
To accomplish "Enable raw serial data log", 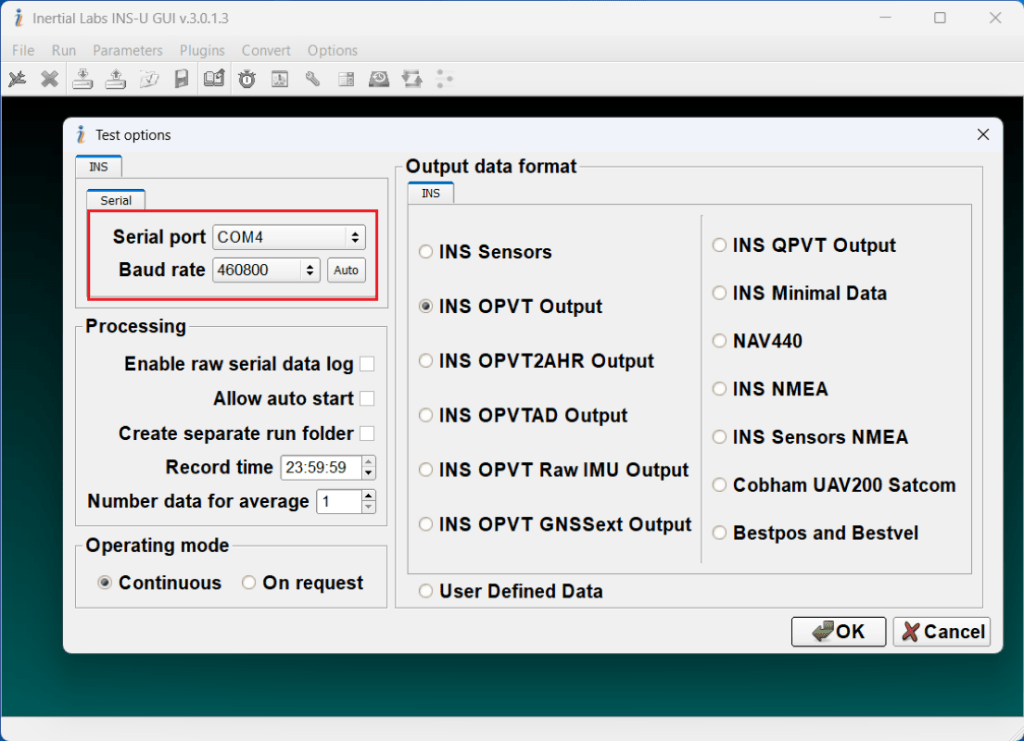I will (x=367, y=364).
